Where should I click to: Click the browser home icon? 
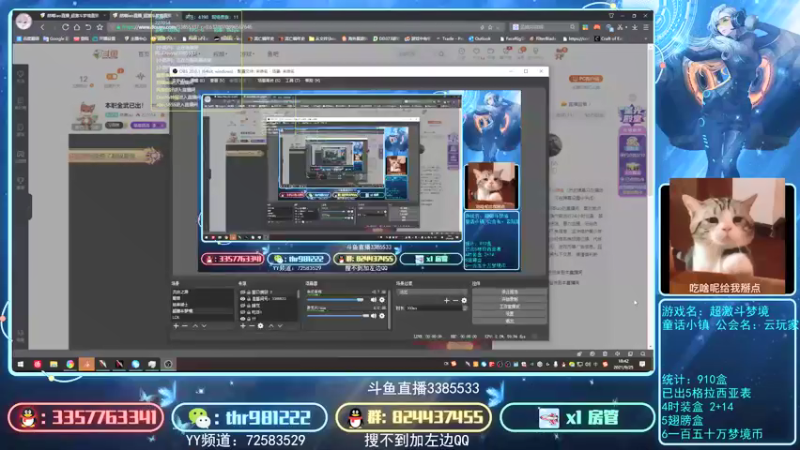(x=77, y=27)
